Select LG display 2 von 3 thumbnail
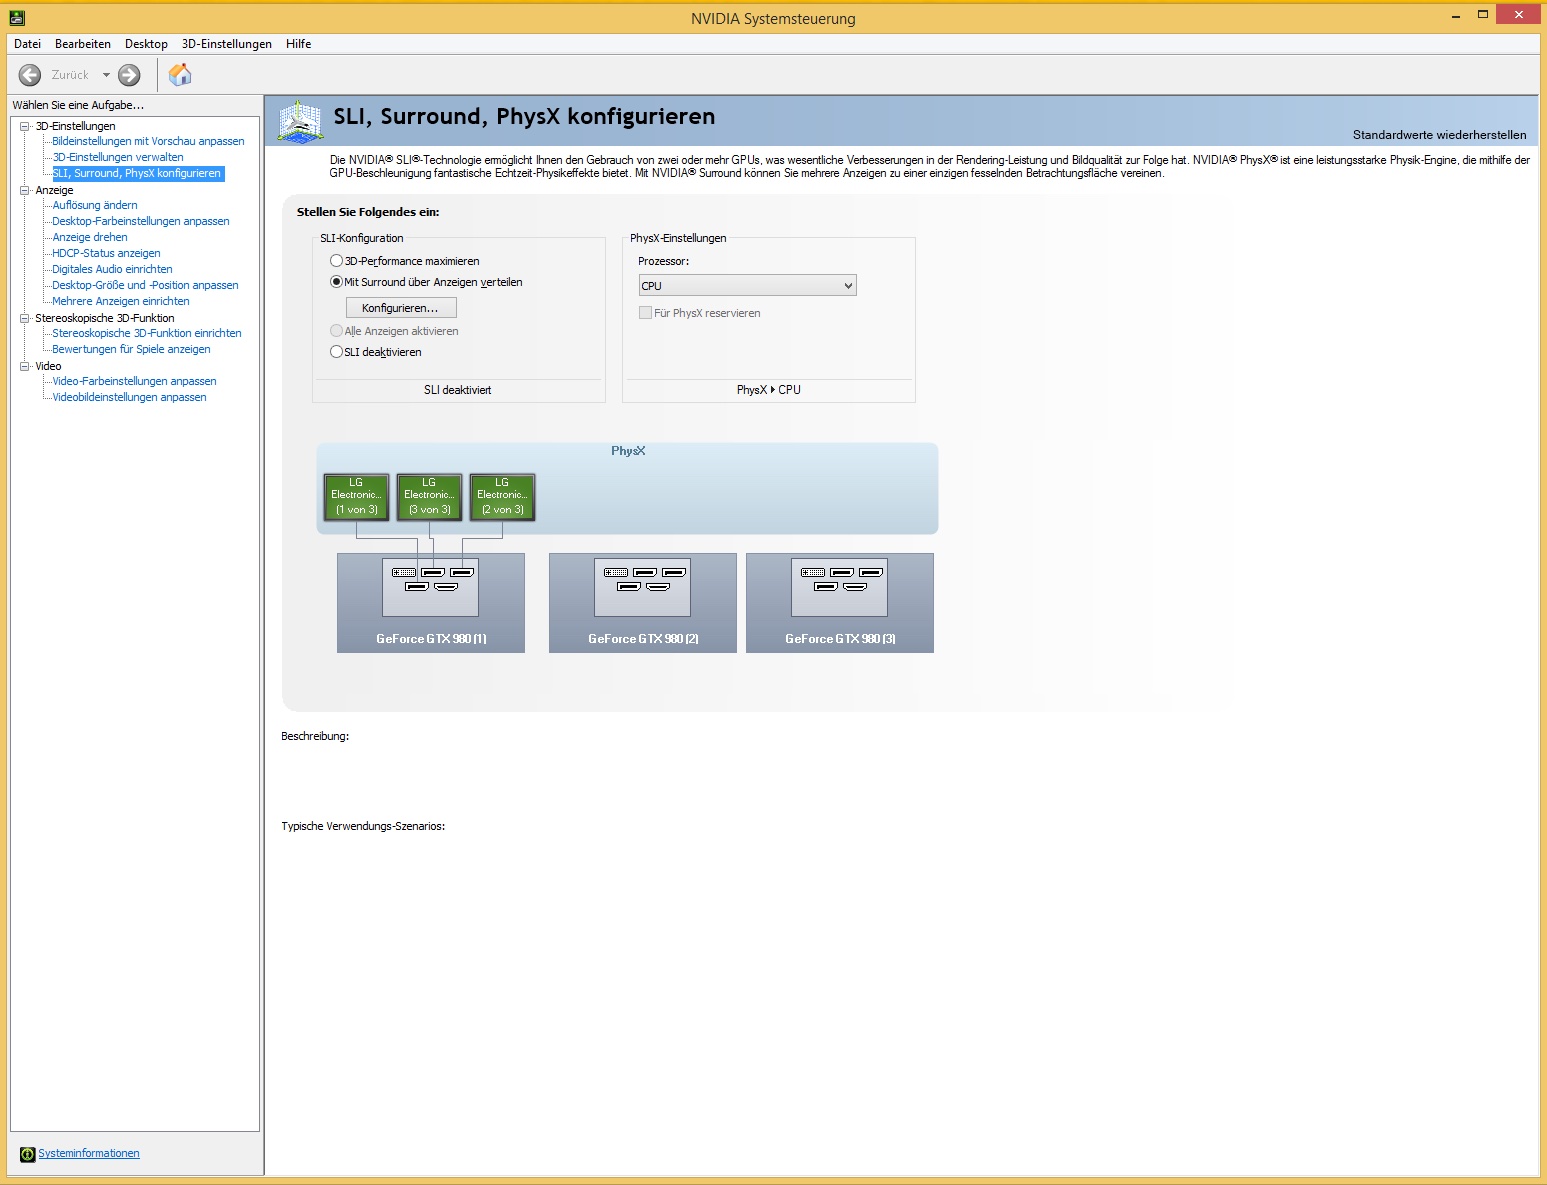 [x=502, y=497]
